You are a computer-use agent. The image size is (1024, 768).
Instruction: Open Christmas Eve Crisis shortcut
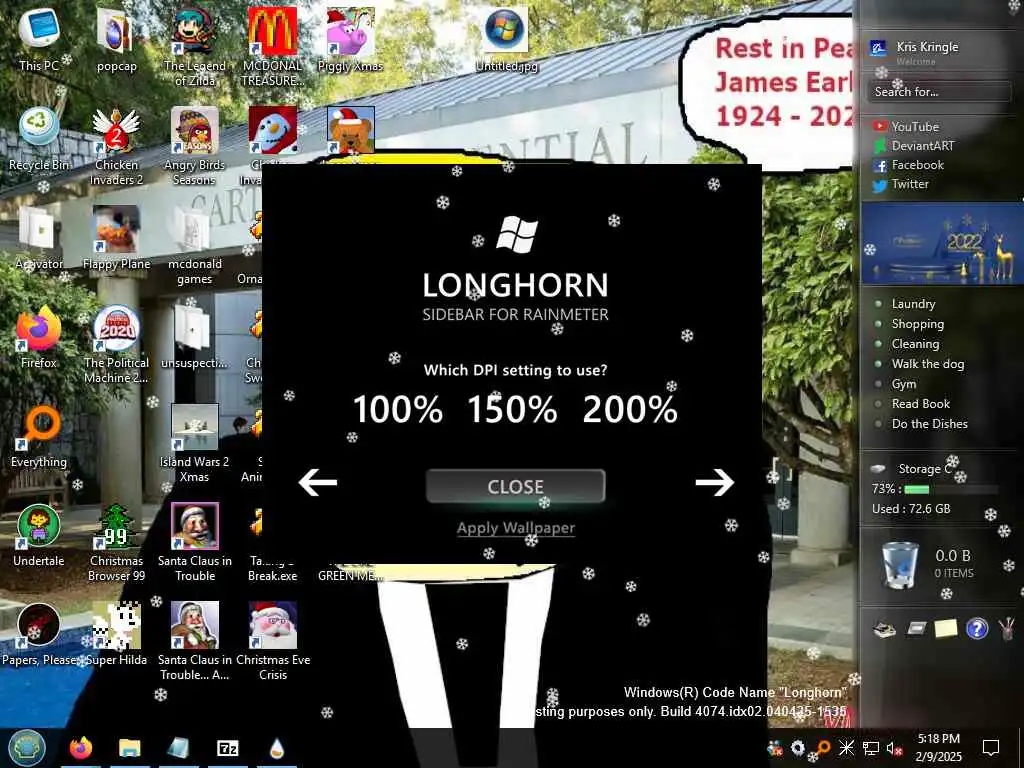272,642
